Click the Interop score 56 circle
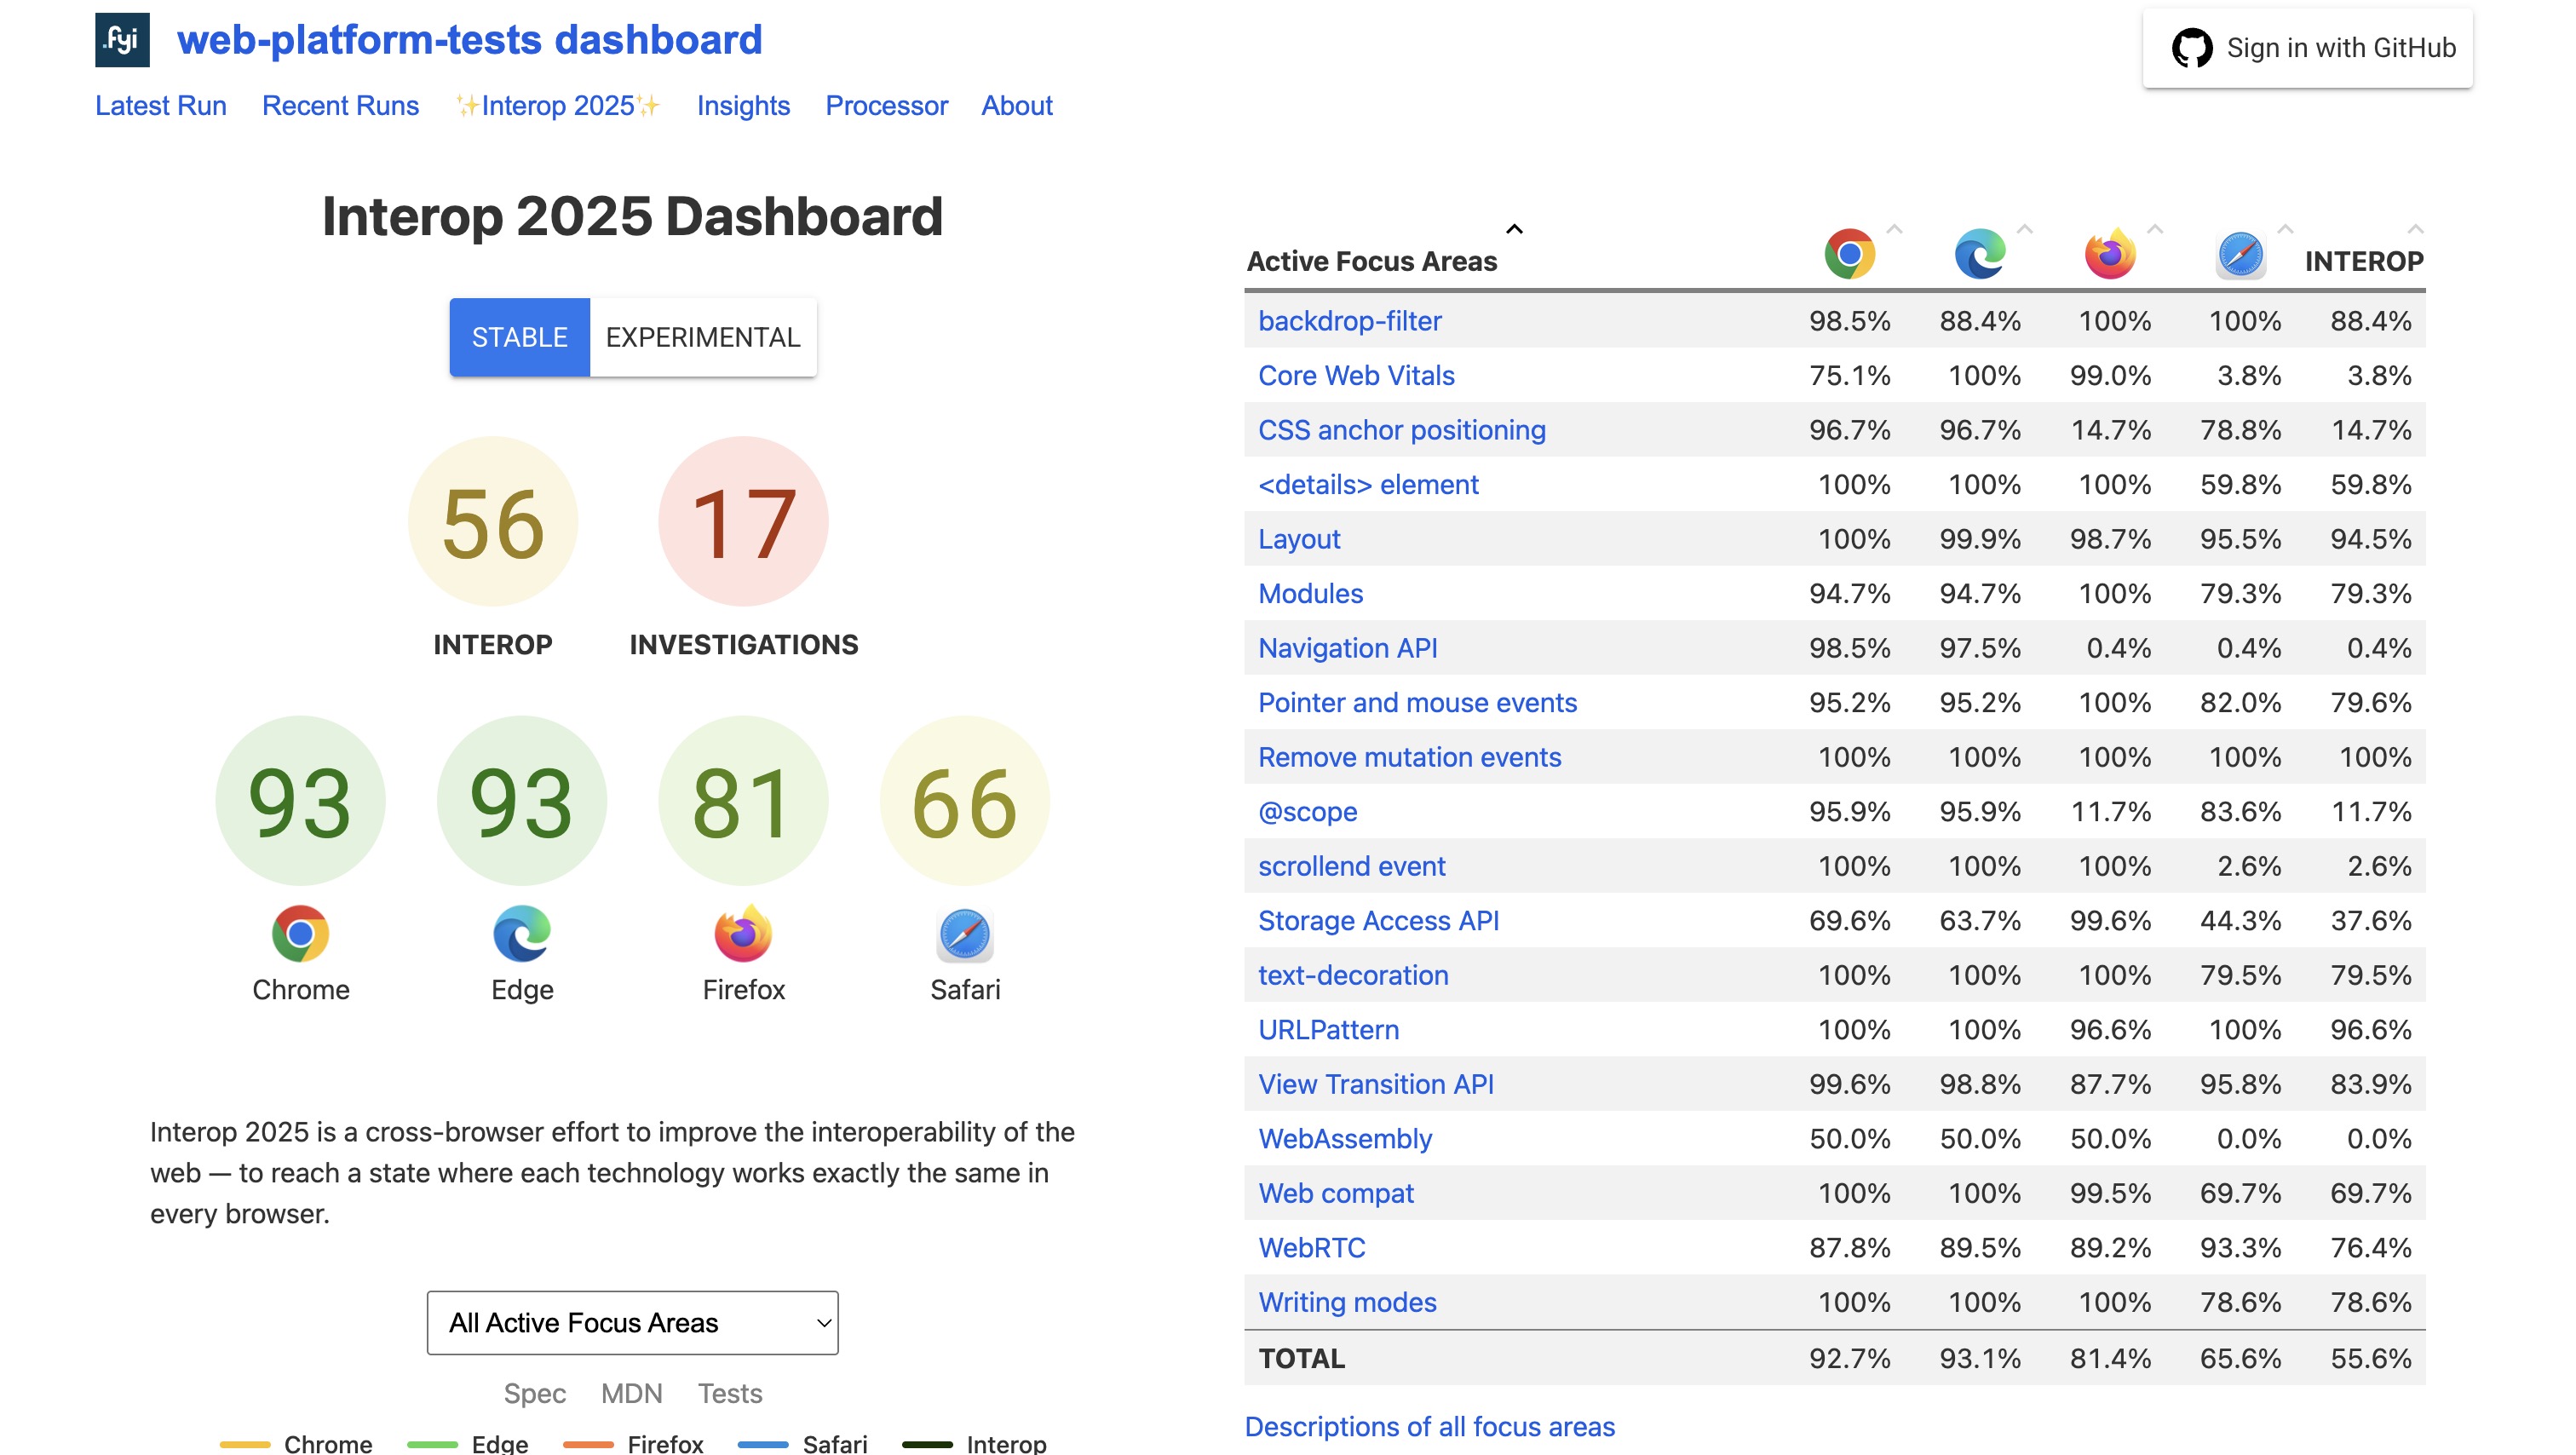 (x=493, y=522)
